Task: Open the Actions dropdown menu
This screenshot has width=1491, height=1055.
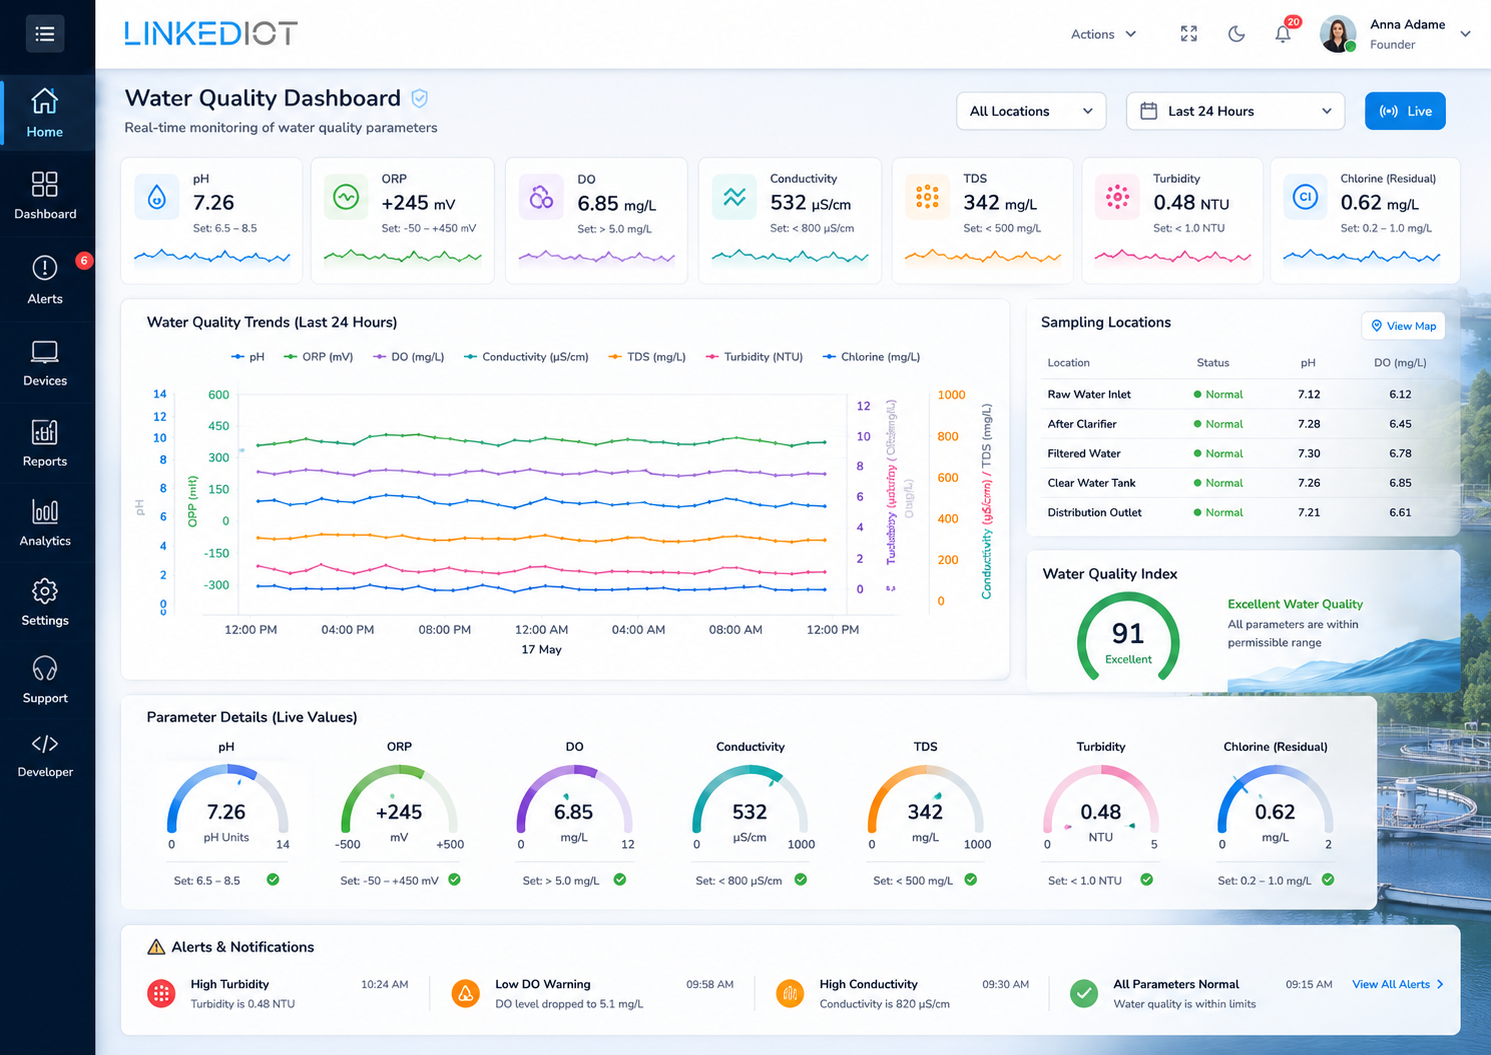Action: click(x=1104, y=34)
